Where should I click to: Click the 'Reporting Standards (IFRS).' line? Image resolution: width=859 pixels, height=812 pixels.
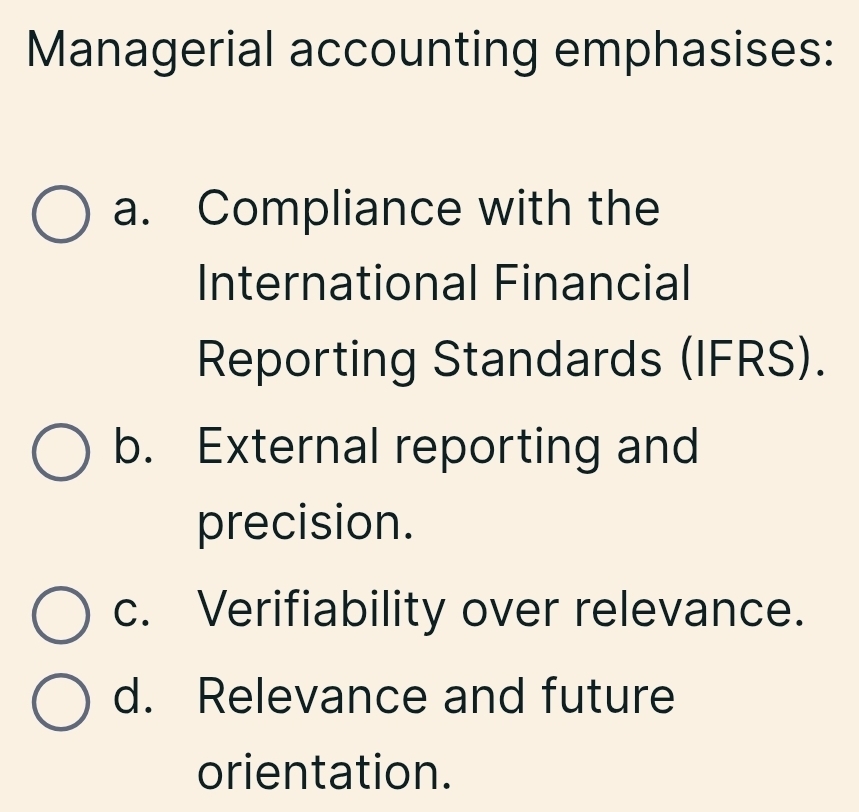point(512,361)
